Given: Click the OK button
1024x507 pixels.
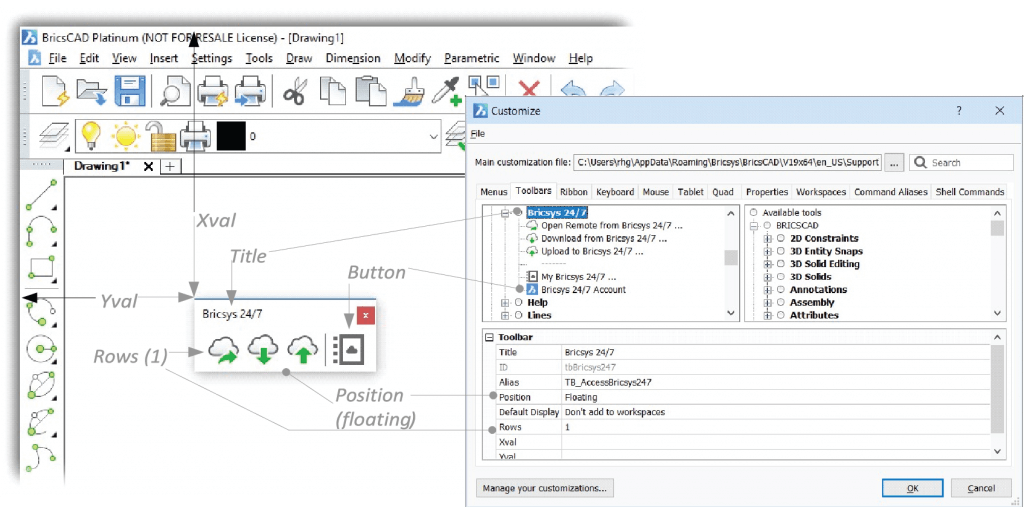Looking at the screenshot, I should pyautogui.click(x=913, y=488).
